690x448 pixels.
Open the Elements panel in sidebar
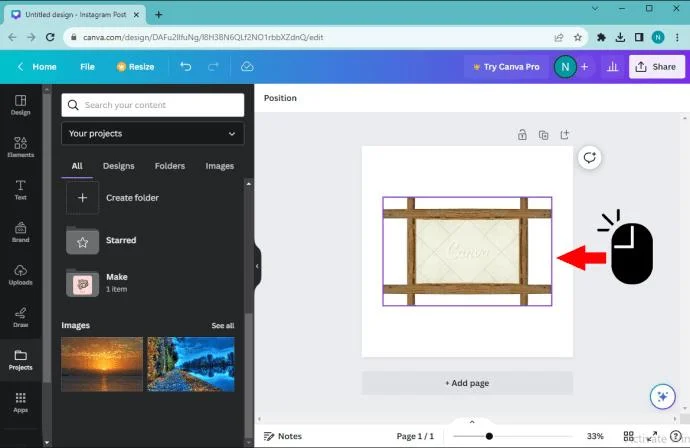pyautogui.click(x=20, y=147)
